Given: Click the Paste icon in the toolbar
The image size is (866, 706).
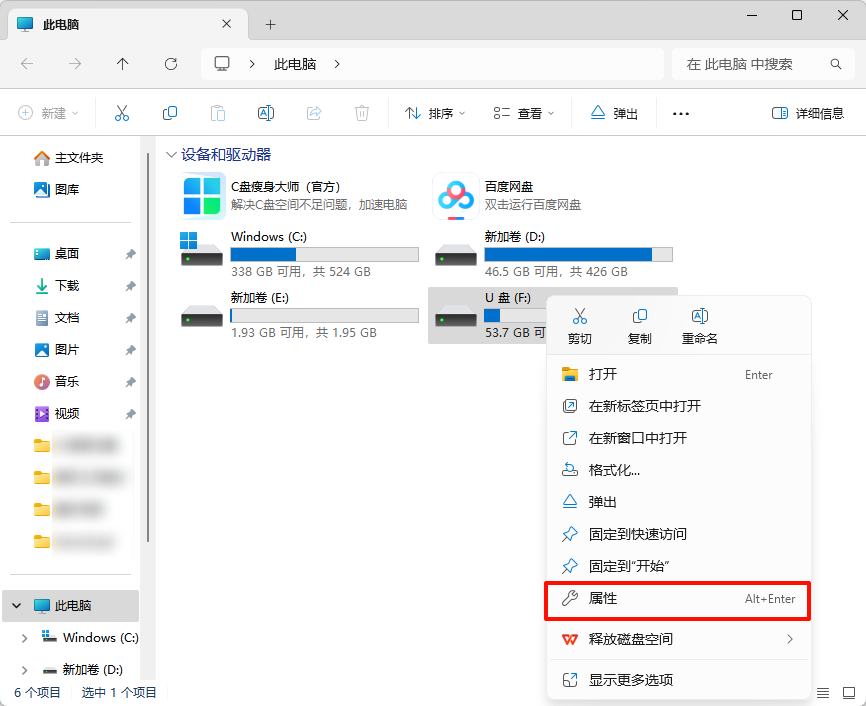Looking at the screenshot, I should coord(218,113).
